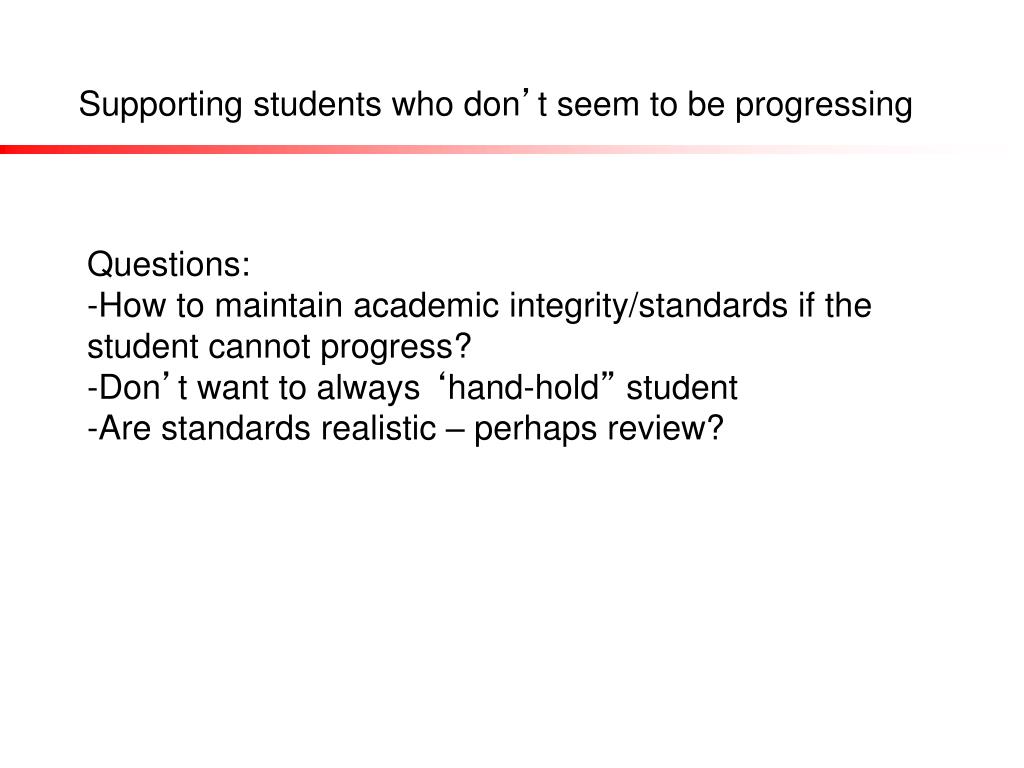Click the word "progressing" in the title

coord(824,106)
